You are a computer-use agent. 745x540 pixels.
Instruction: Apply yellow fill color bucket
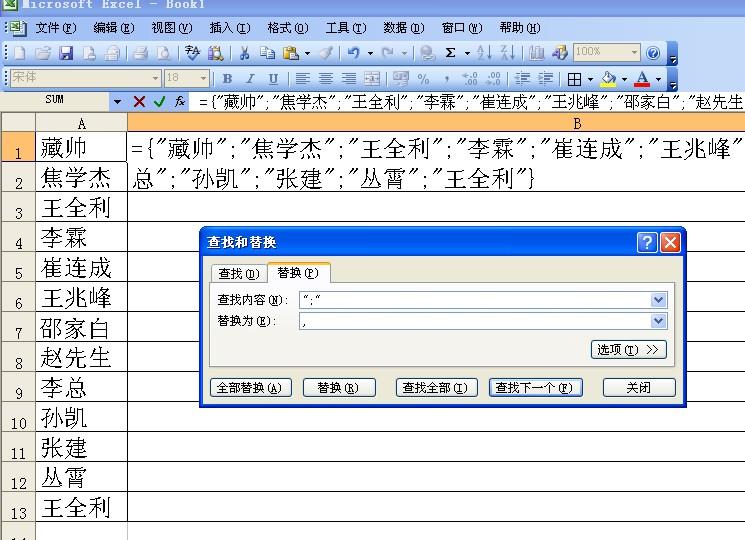point(609,79)
